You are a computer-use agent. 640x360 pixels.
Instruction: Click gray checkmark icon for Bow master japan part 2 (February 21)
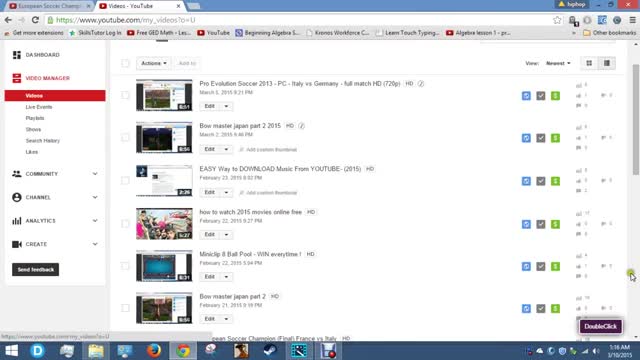(x=541, y=309)
